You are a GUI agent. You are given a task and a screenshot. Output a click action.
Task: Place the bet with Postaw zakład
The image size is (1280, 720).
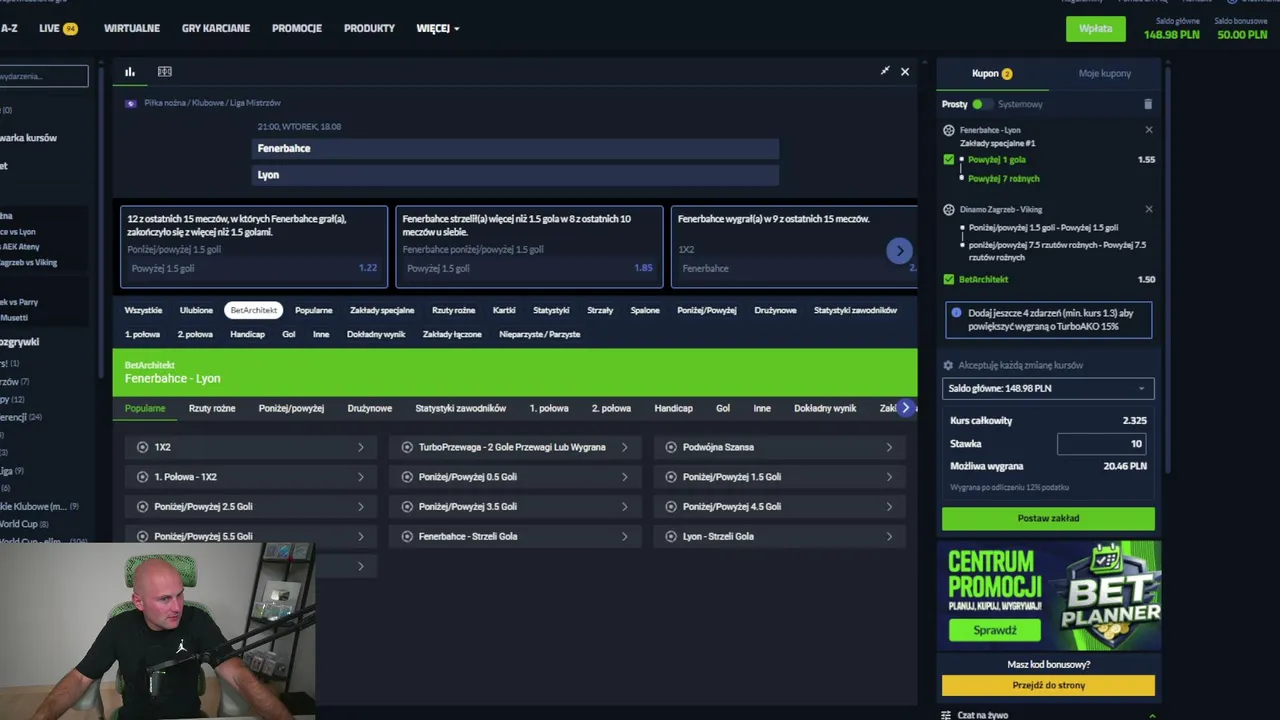click(1048, 518)
